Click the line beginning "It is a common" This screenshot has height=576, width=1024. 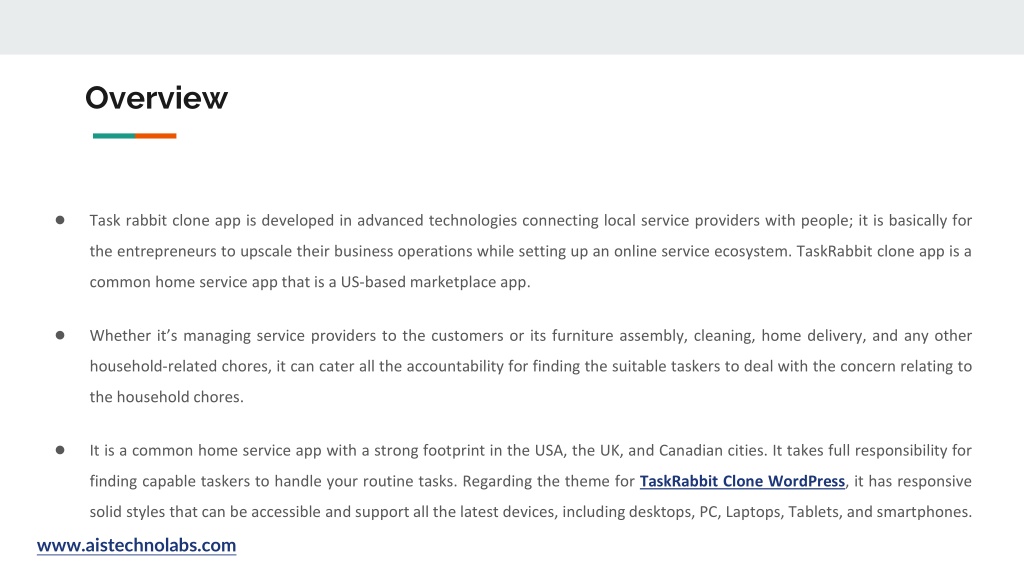pos(531,451)
